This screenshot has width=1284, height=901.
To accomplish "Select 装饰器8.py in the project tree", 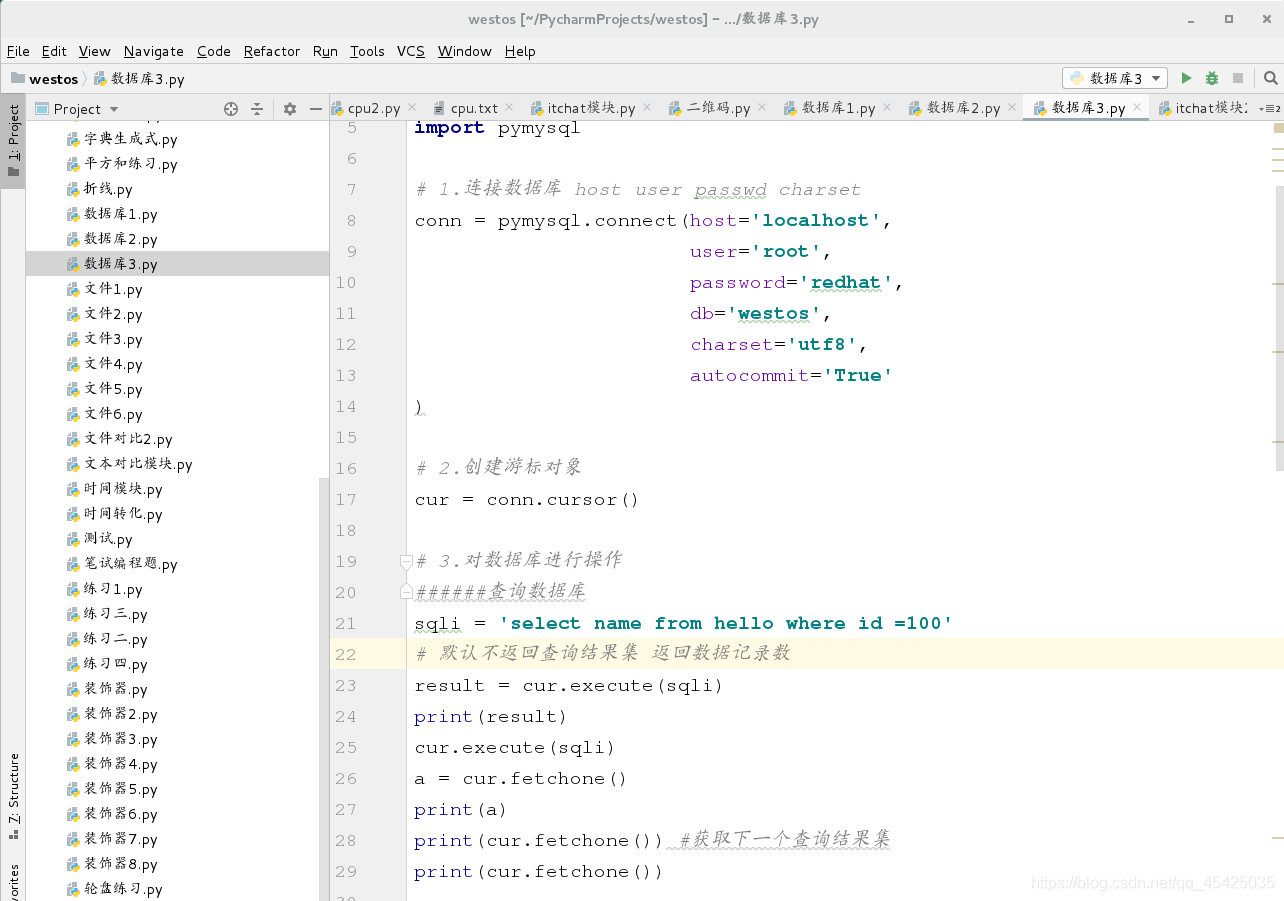I will (x=112, y=864).
